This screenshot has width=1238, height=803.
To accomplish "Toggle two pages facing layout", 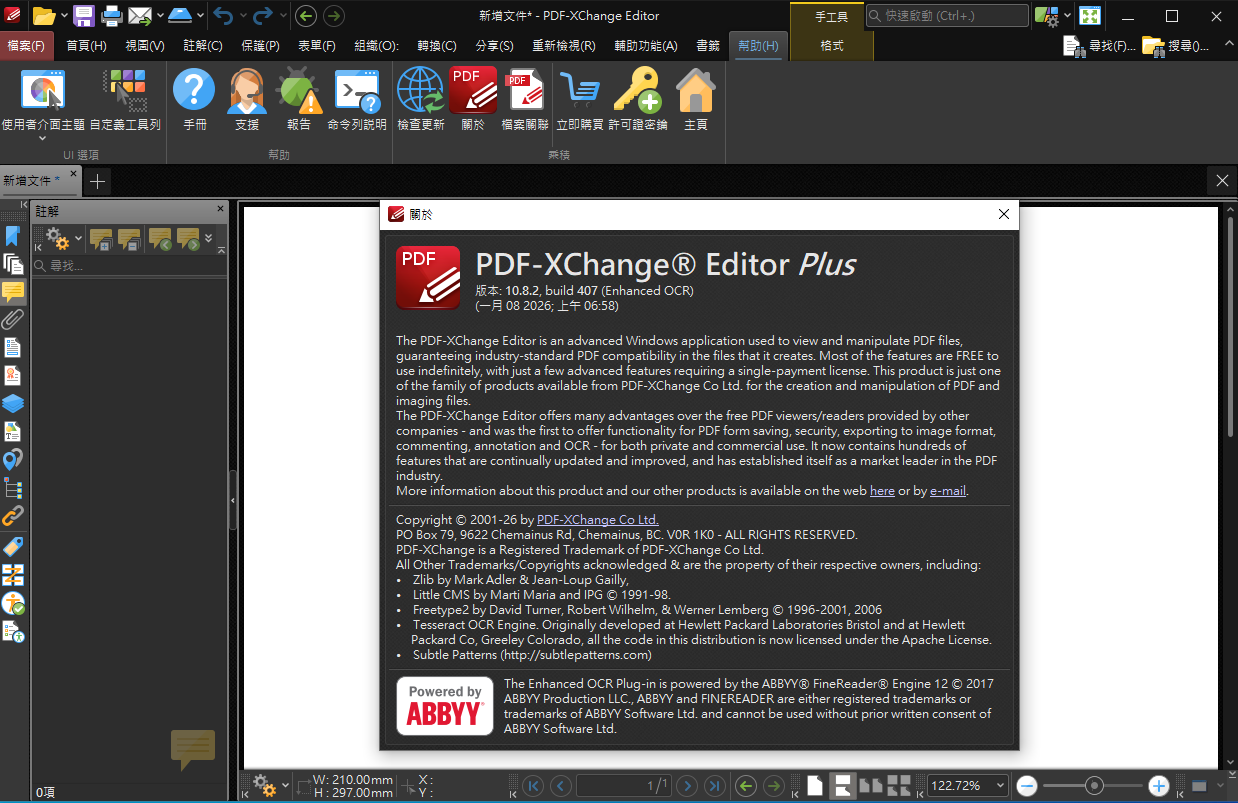I will click(x=871, y=786).
